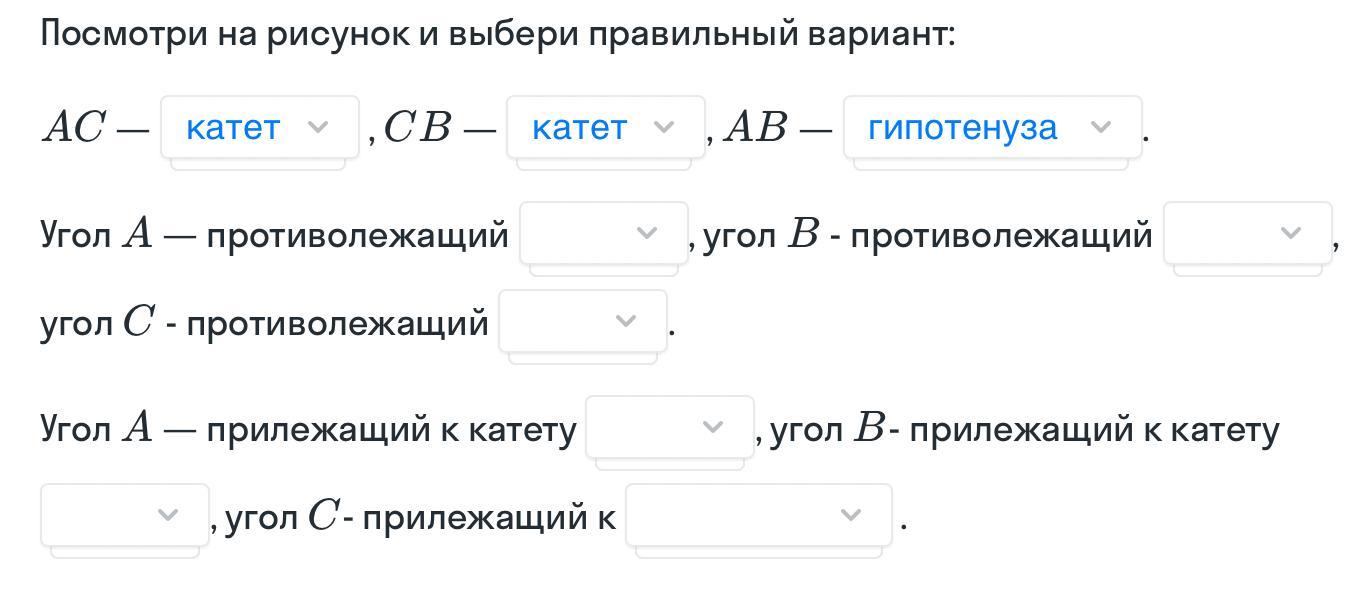Click chevron arrow in CB катет box

pos(664,127)
